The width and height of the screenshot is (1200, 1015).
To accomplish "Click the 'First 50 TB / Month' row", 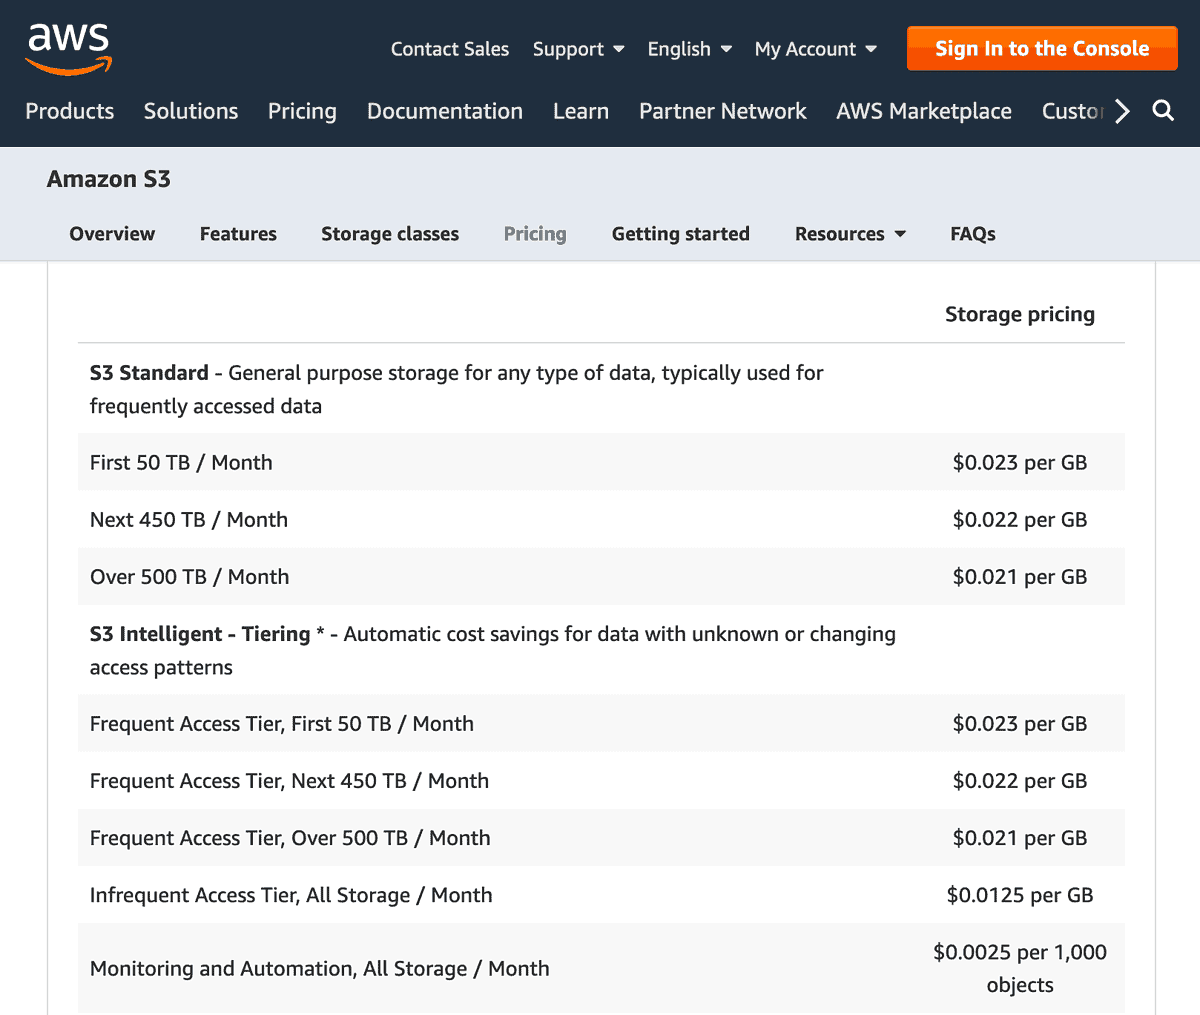I will click(x=601, y=462).
